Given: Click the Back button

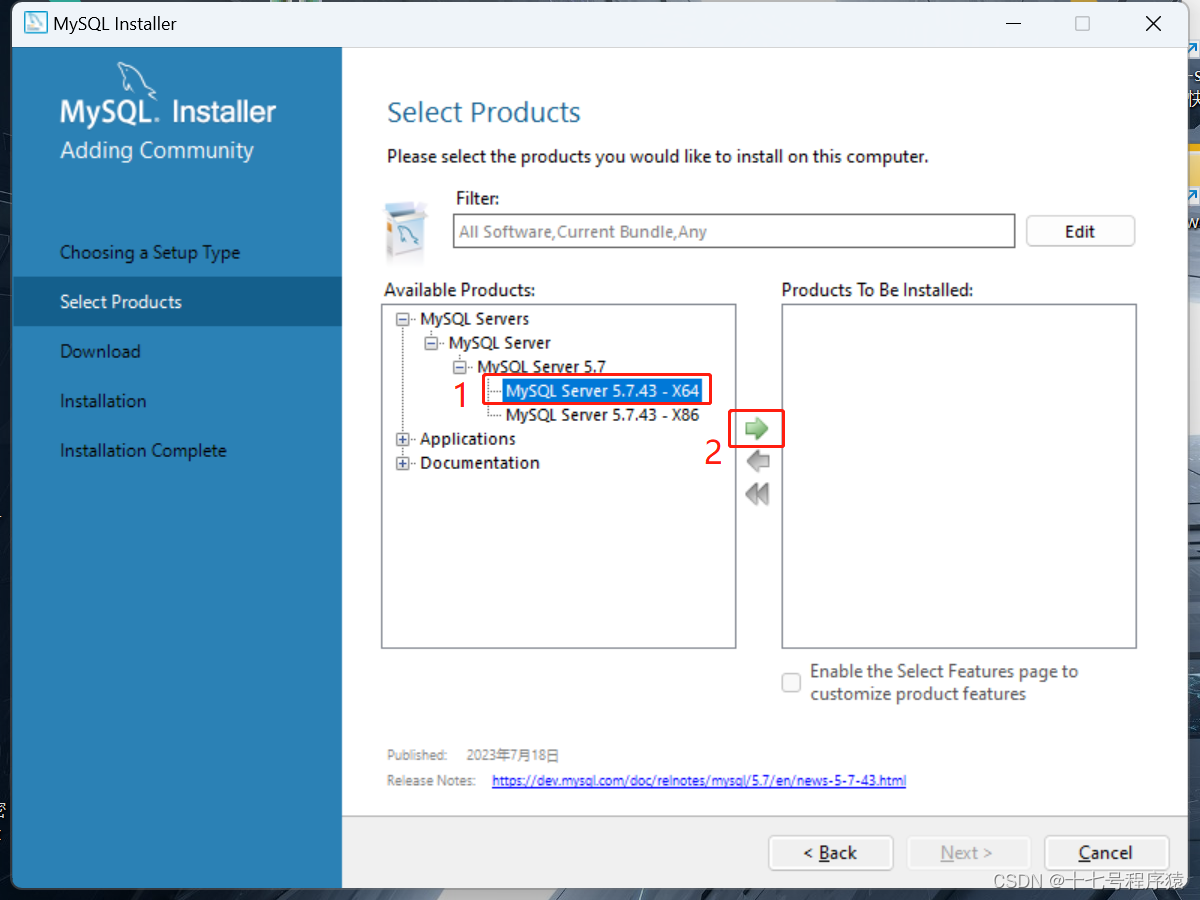Looking at the screenshot, I should tap(830, 853).
